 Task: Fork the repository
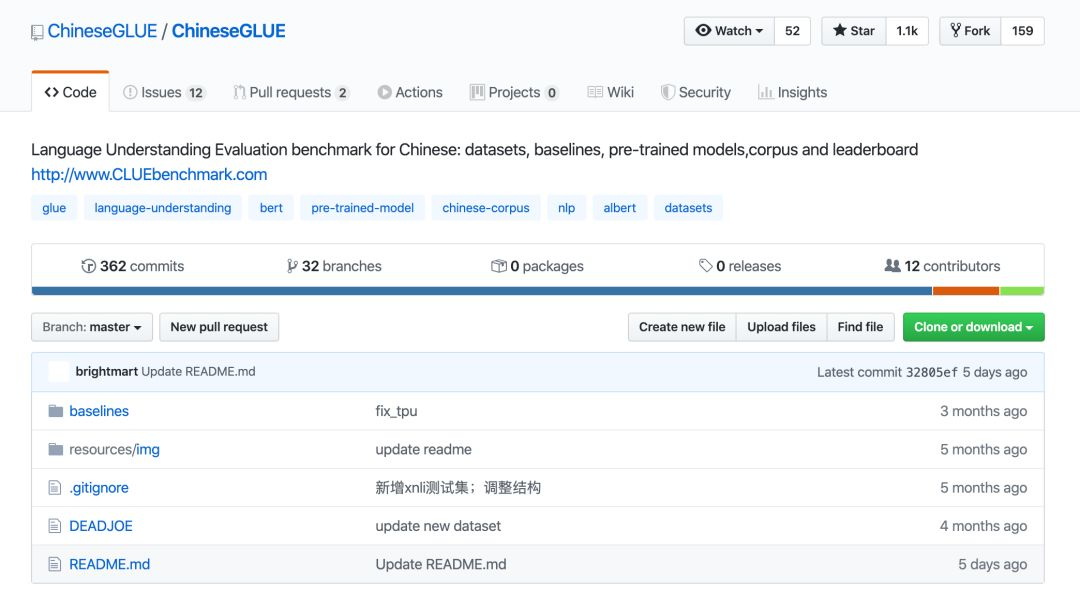[970, 31]
